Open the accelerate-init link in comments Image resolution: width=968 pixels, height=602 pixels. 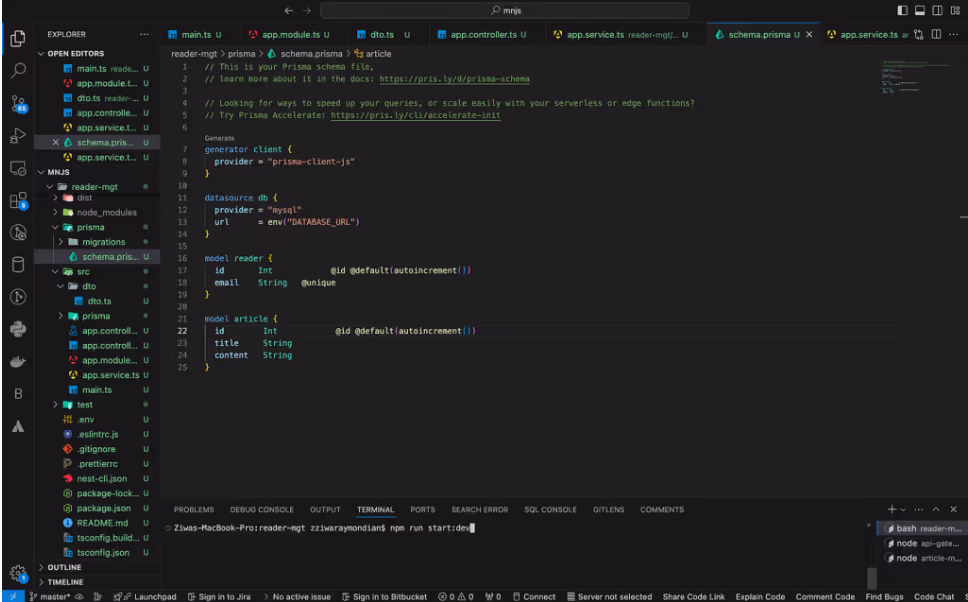(415, 115)
